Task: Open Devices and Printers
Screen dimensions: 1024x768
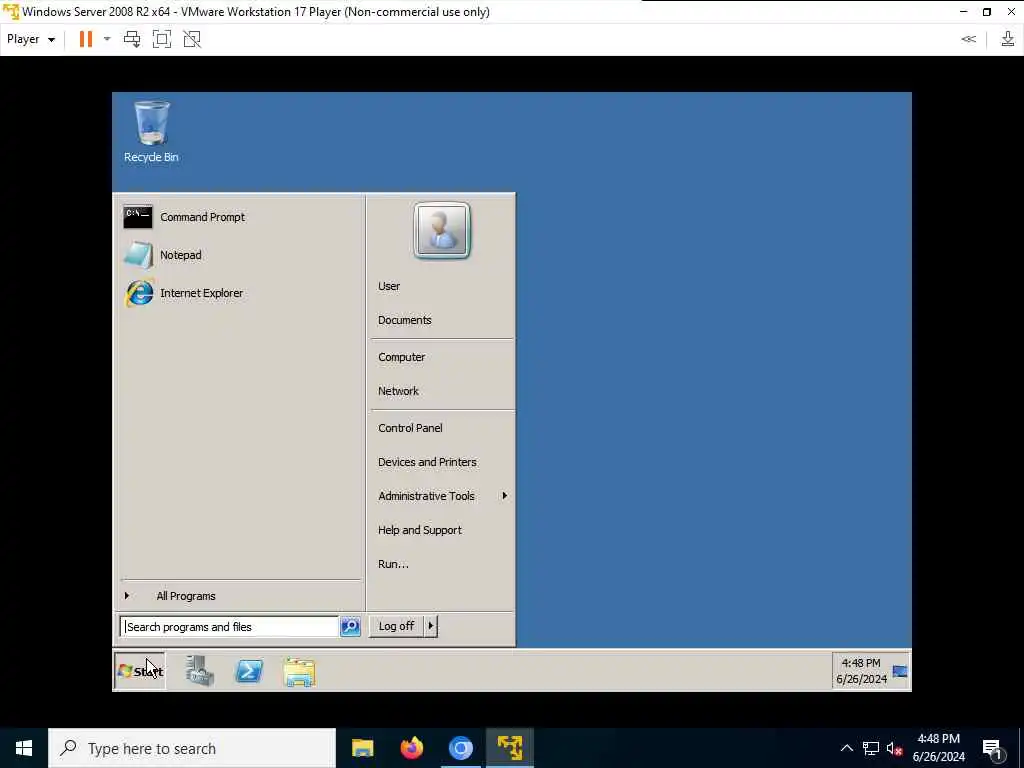Action: (427, 462)
